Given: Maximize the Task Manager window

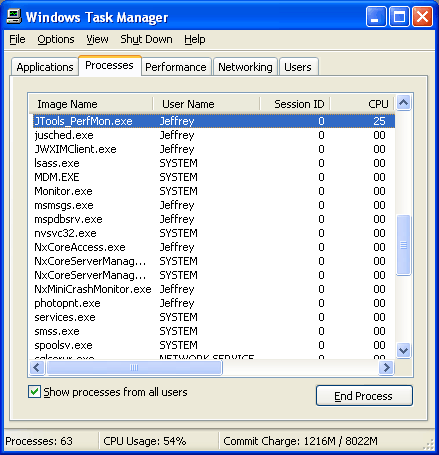Looking at the screenshot, I should [x=399, y=16].
